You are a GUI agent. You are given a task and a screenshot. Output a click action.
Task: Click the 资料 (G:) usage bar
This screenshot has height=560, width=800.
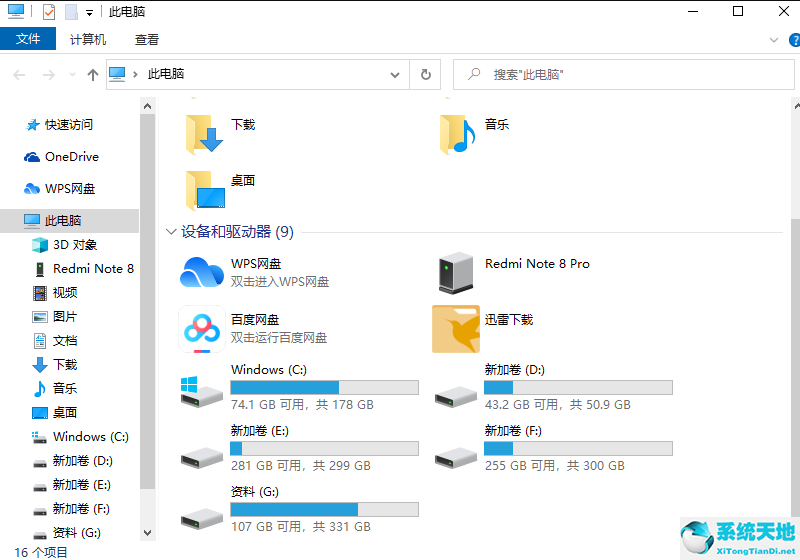(x=324, y=510)
